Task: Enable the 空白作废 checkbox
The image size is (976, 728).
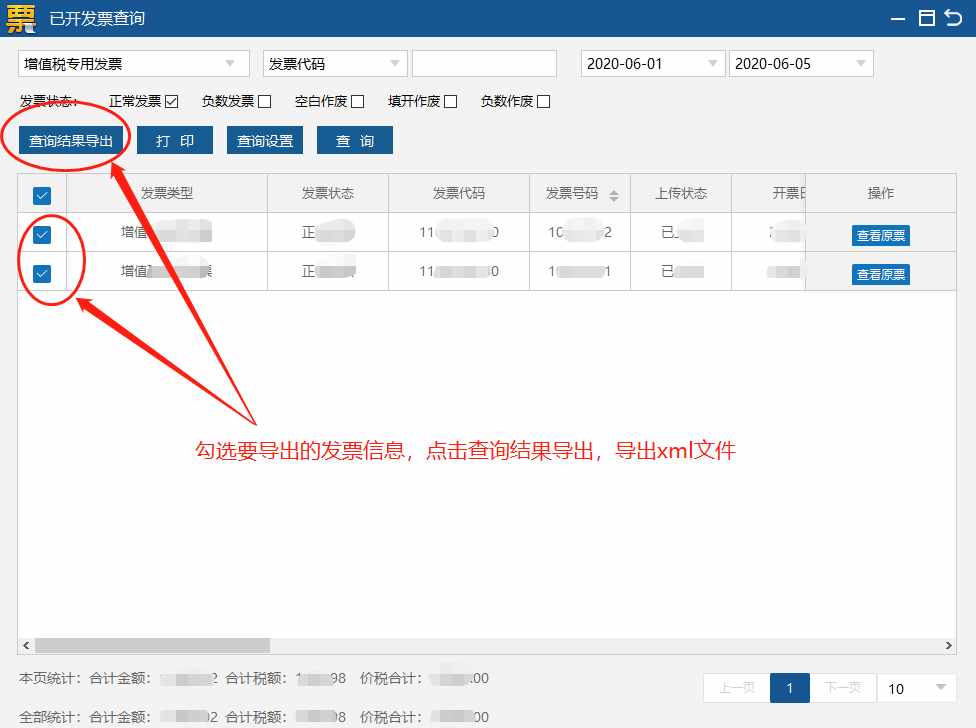Action: 357,101
